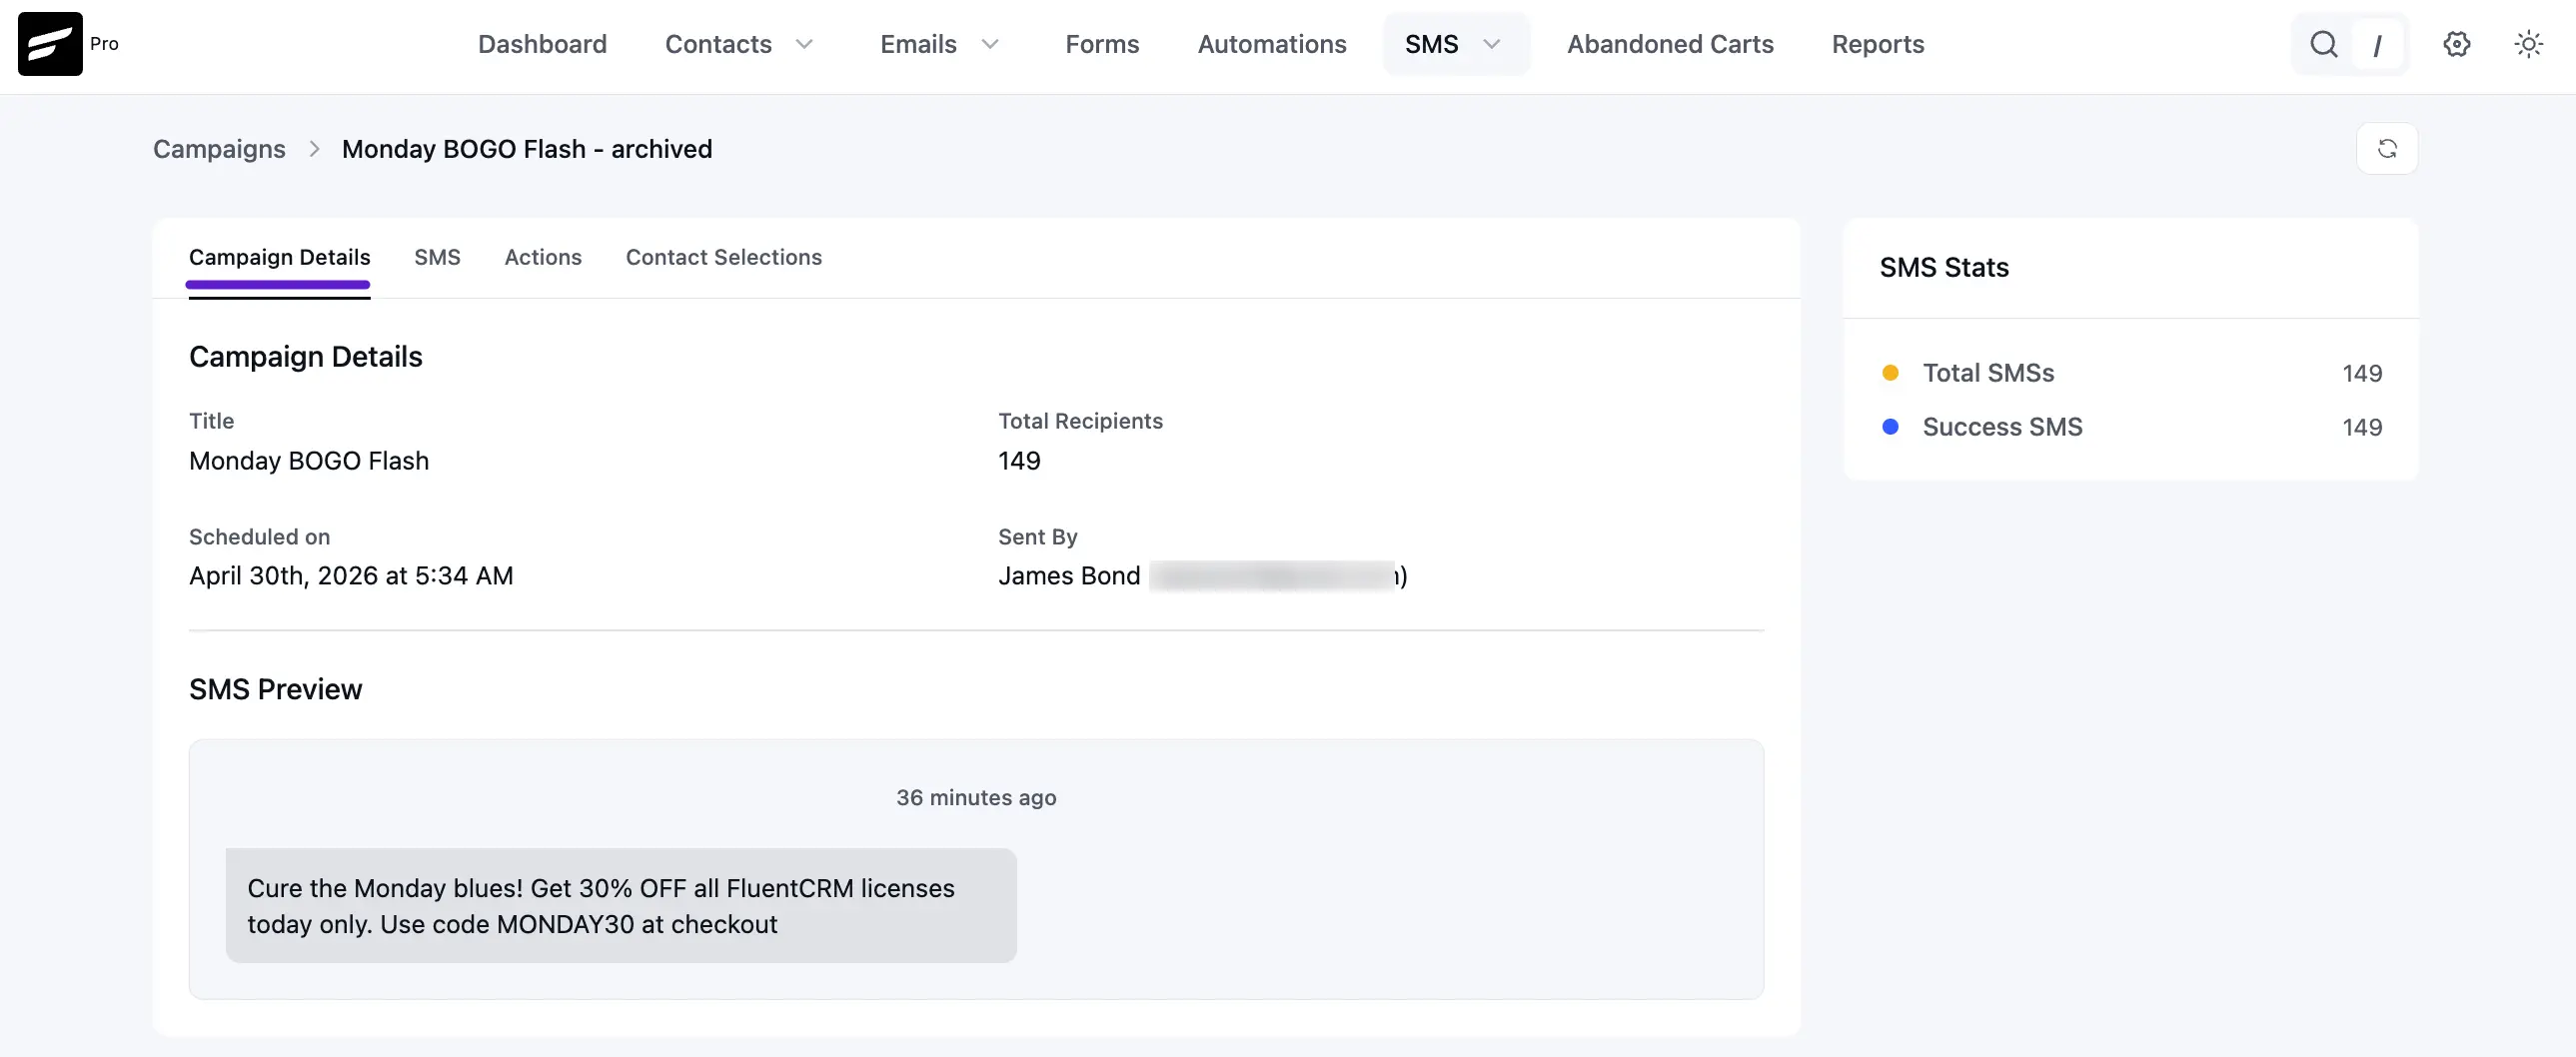This screenshot has height=1057, width=2576.
Task: Go to Reports
Action: (1877, 44)
